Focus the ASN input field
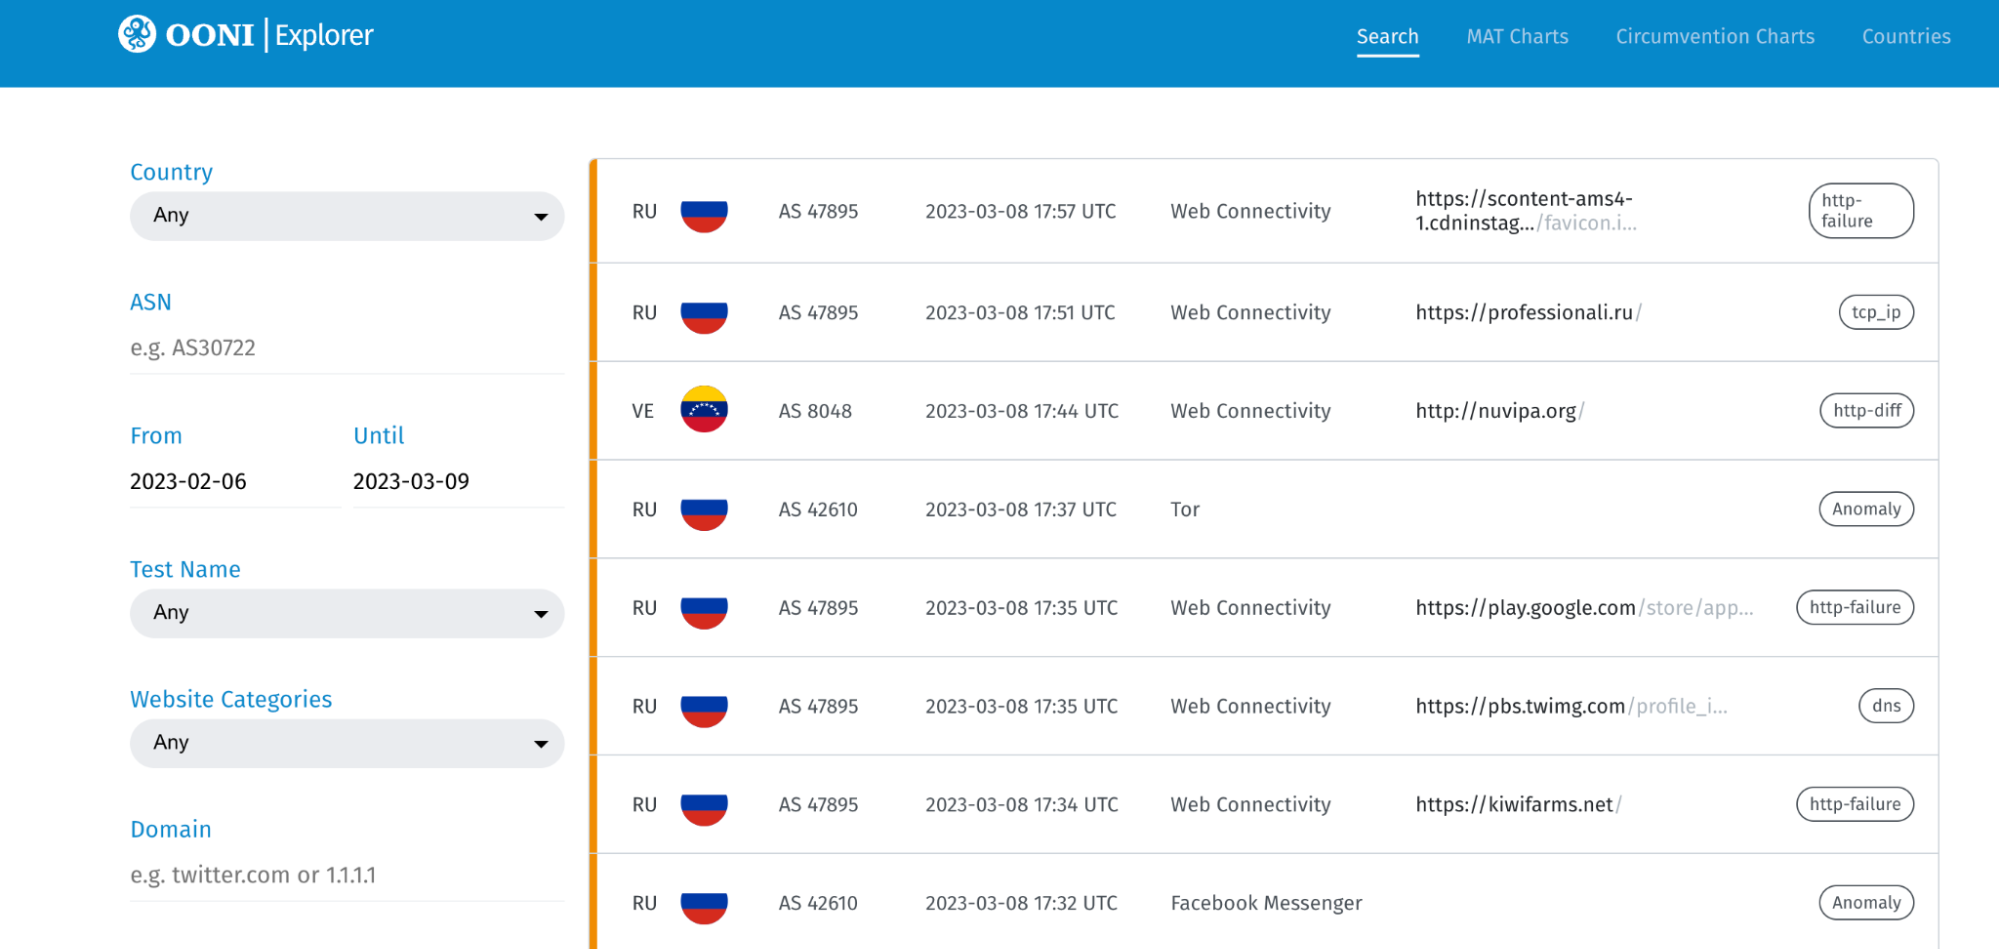 pyautogui.click(x=346, y=348)
